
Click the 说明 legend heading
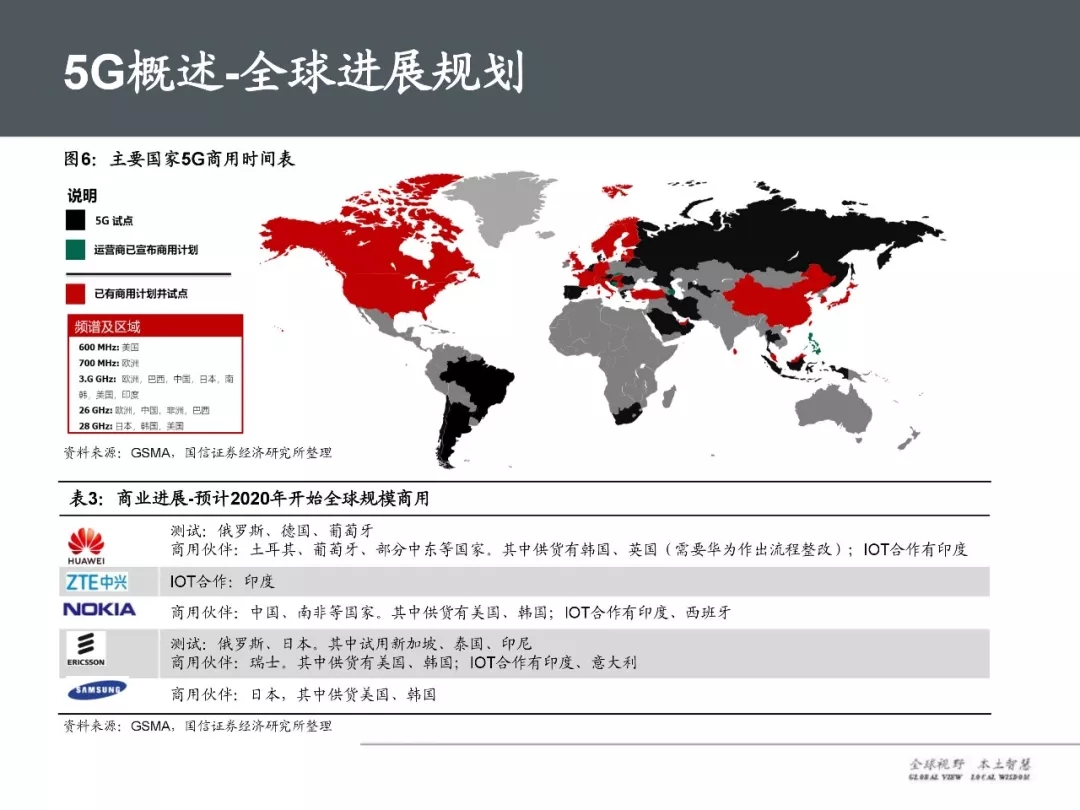pos(82,196)
